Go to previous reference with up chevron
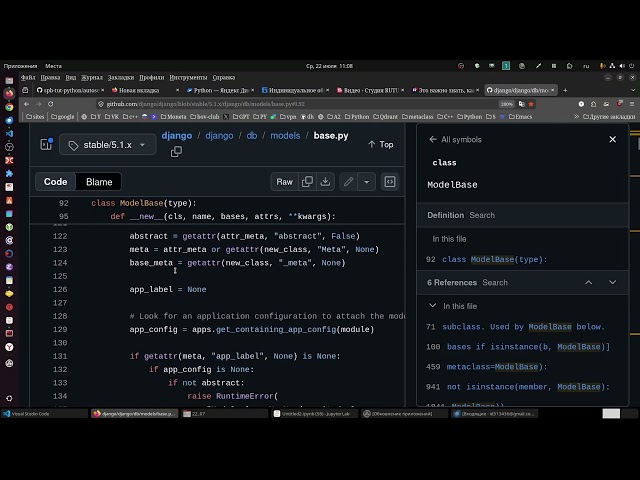Viewport: 640px width, 480px height. tap(589, 282)
